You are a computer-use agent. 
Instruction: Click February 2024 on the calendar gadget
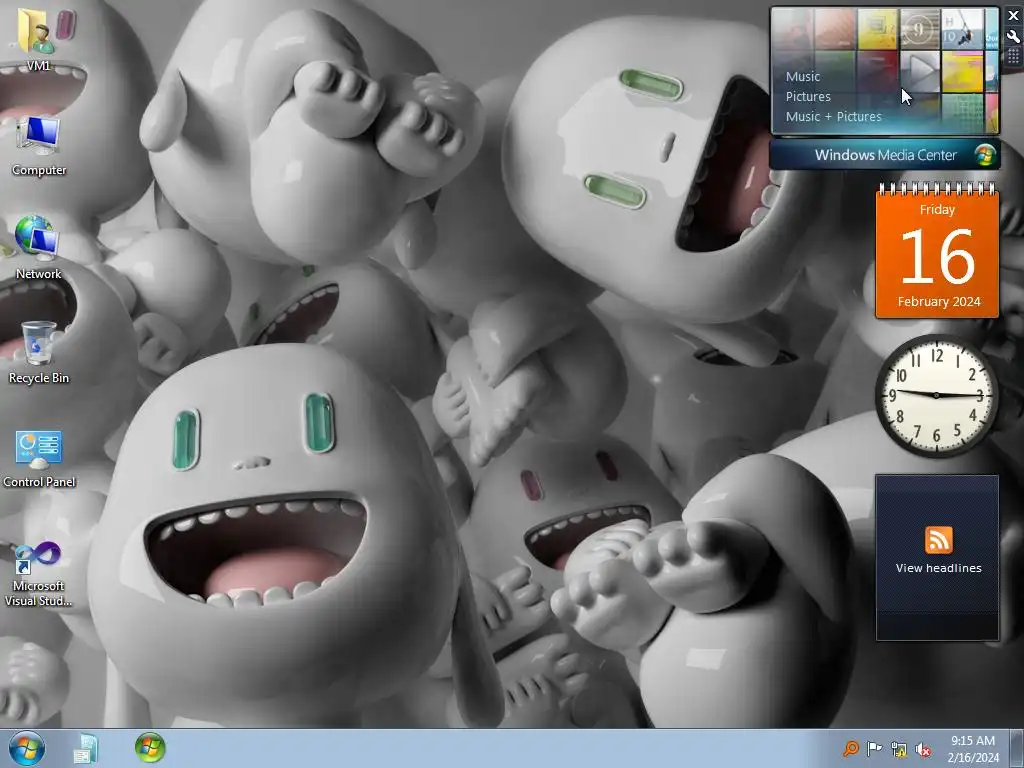click(938, 302)
